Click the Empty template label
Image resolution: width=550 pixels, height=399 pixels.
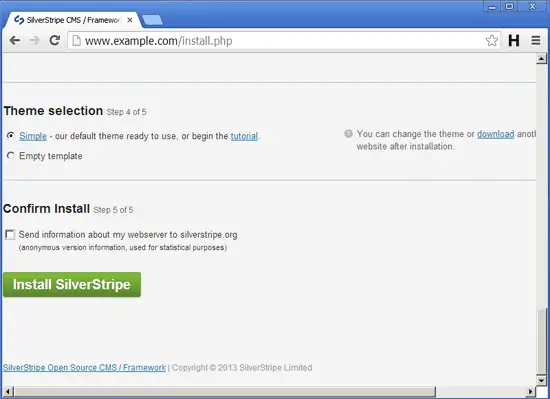coord(51,156)
